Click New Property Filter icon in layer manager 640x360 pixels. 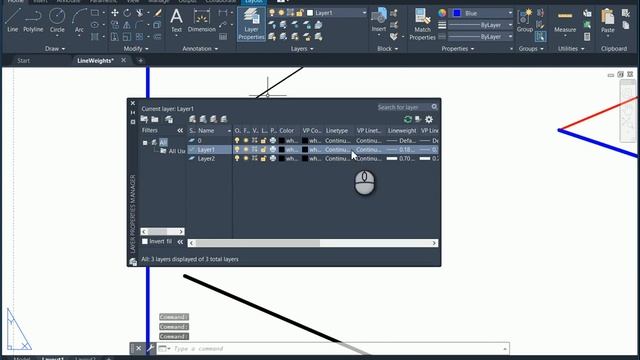tap(144, 119)
